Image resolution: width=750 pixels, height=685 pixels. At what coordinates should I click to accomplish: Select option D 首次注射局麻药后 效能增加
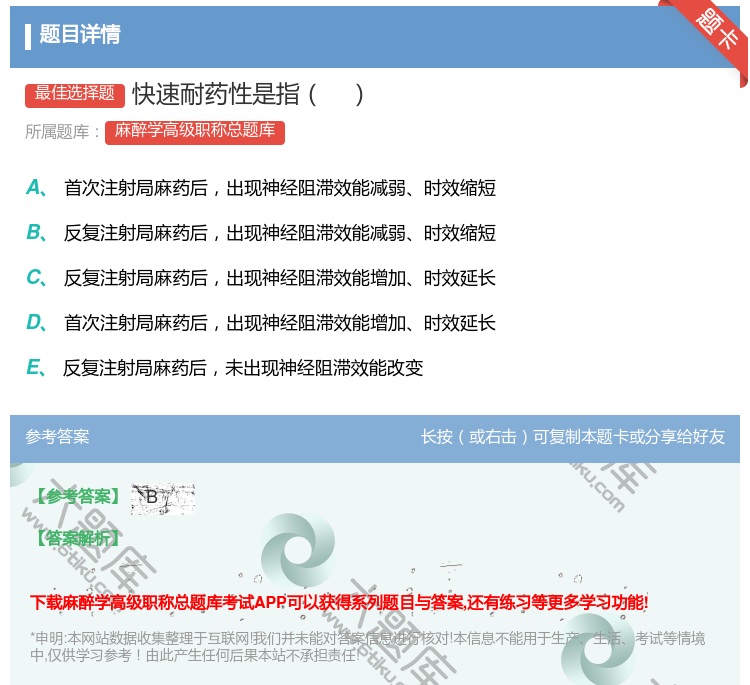[x=261, y=323]
